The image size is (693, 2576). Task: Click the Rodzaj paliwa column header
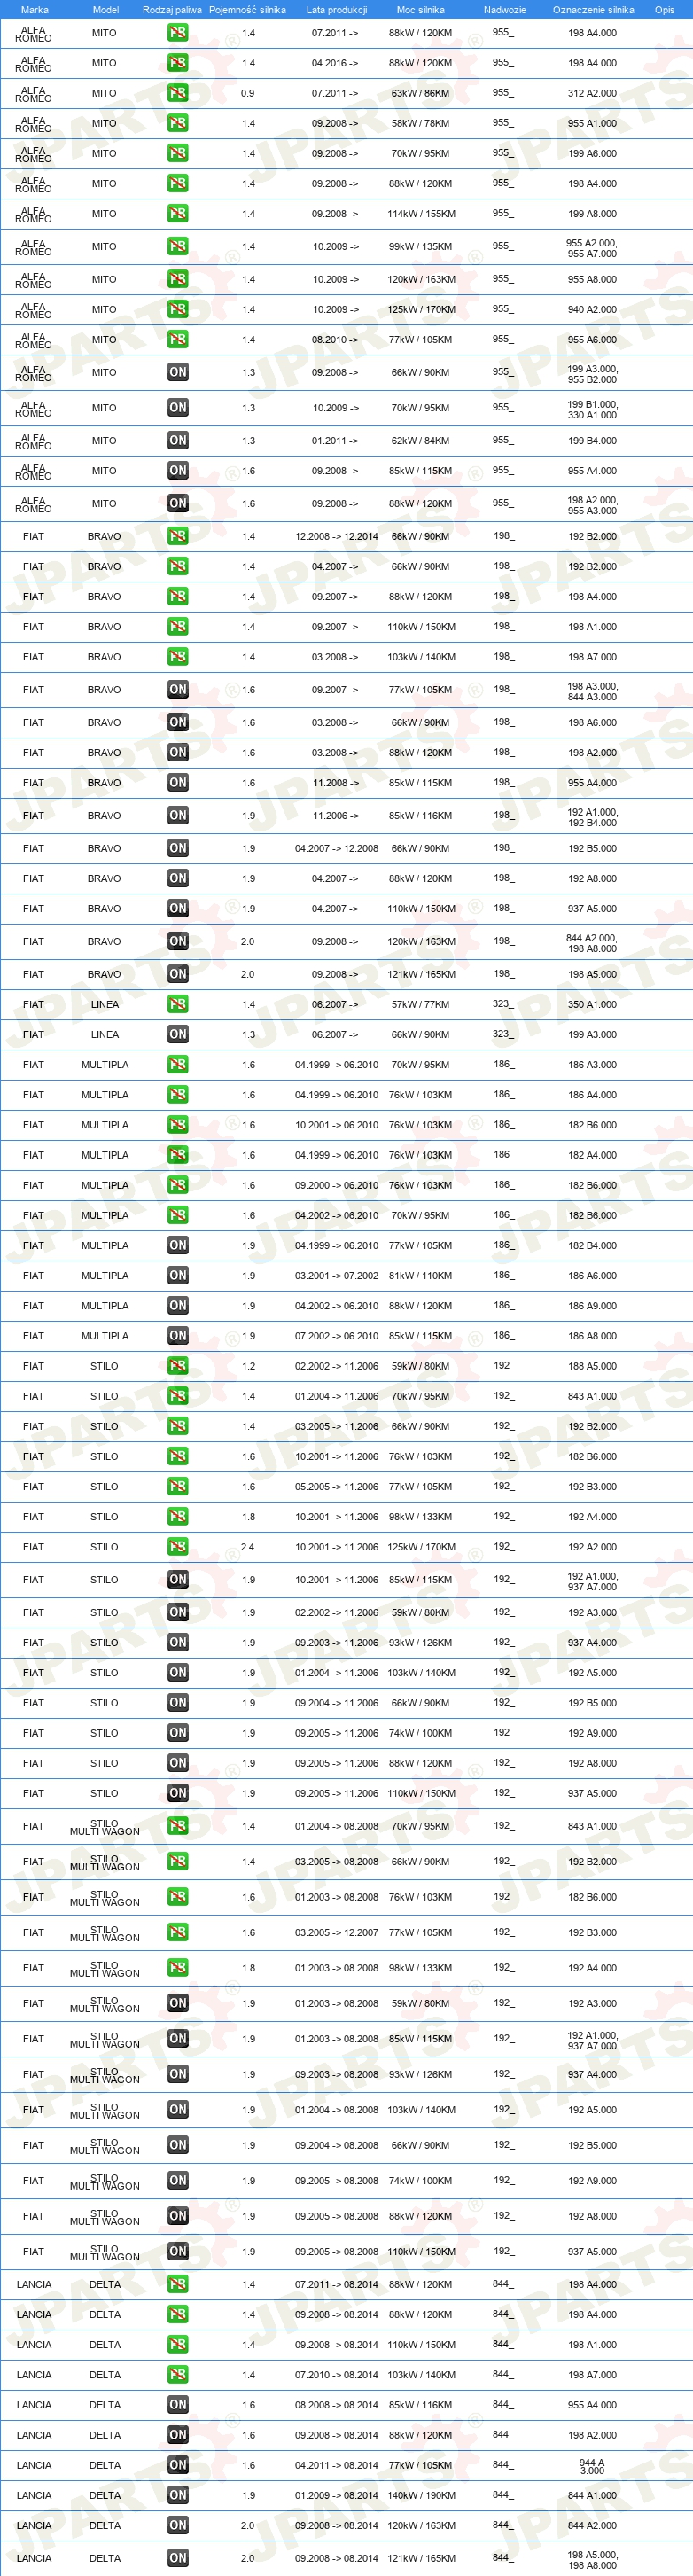pyautogui.click(x=172, y=10)
